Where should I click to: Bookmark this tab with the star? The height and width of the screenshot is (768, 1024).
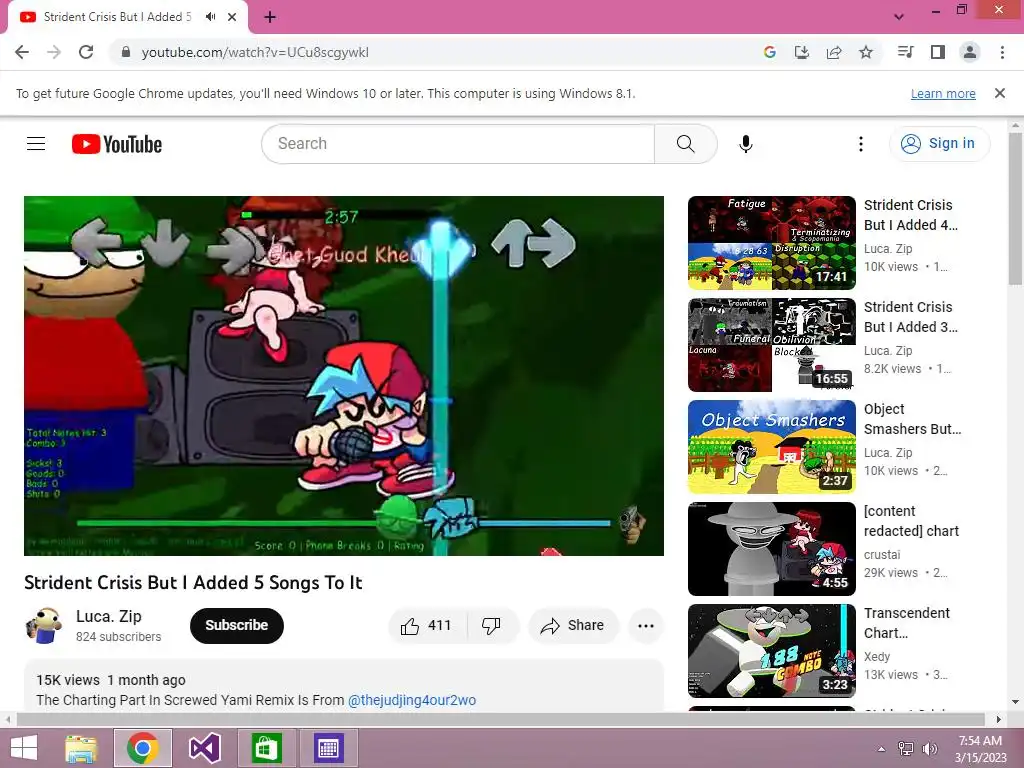[x=866, y=52]
